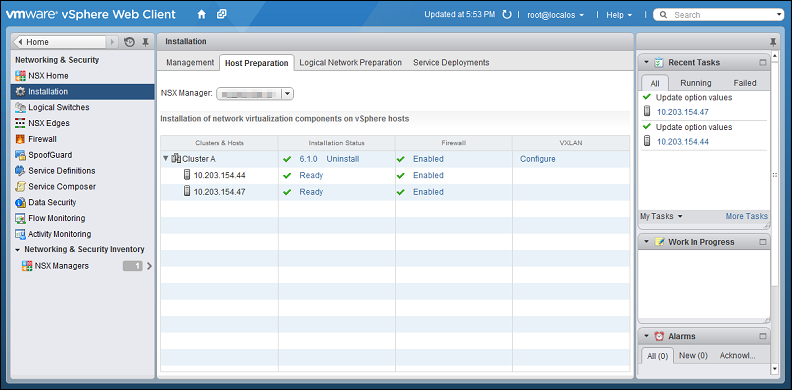The image size is (792, 390).
Task: Go to vSphere Home via house icon
Action: (x=202, y=15)
